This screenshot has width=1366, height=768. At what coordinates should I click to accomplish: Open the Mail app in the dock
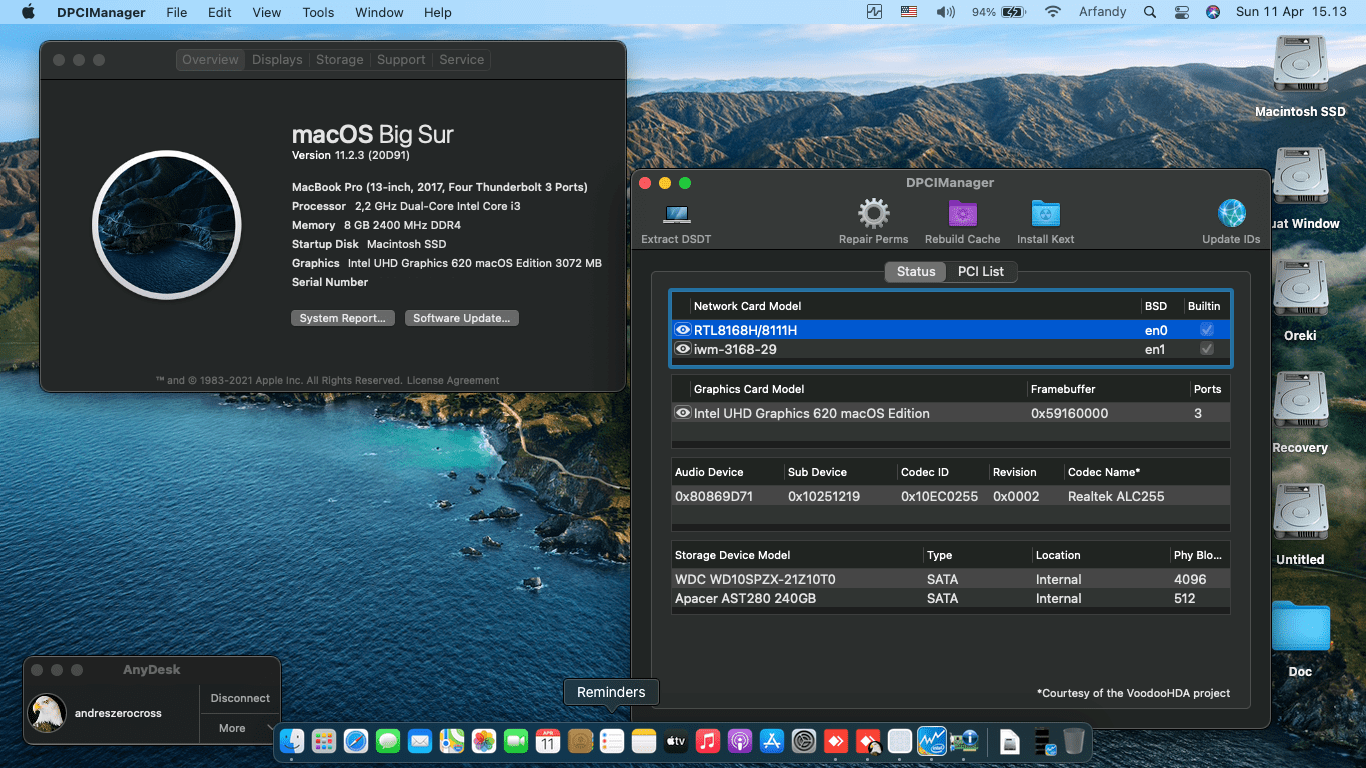point(420,741)
